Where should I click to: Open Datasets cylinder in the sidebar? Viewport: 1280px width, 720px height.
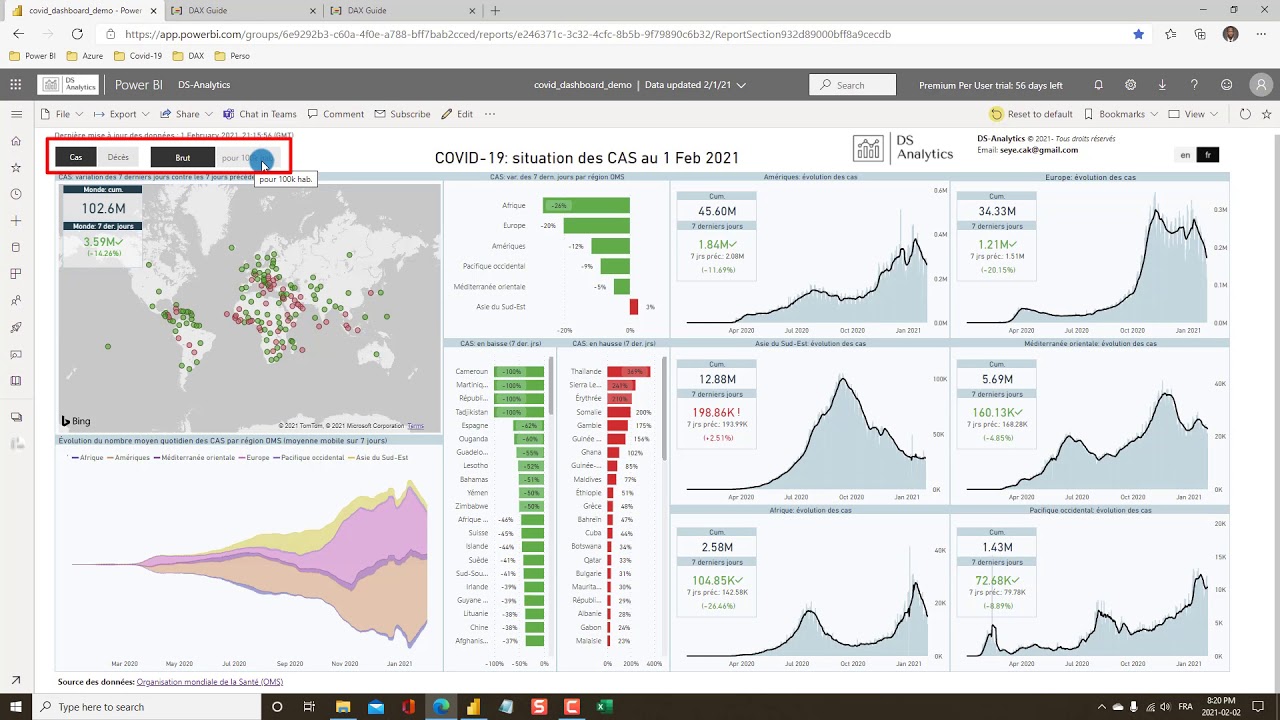click(x=16, y=247)
